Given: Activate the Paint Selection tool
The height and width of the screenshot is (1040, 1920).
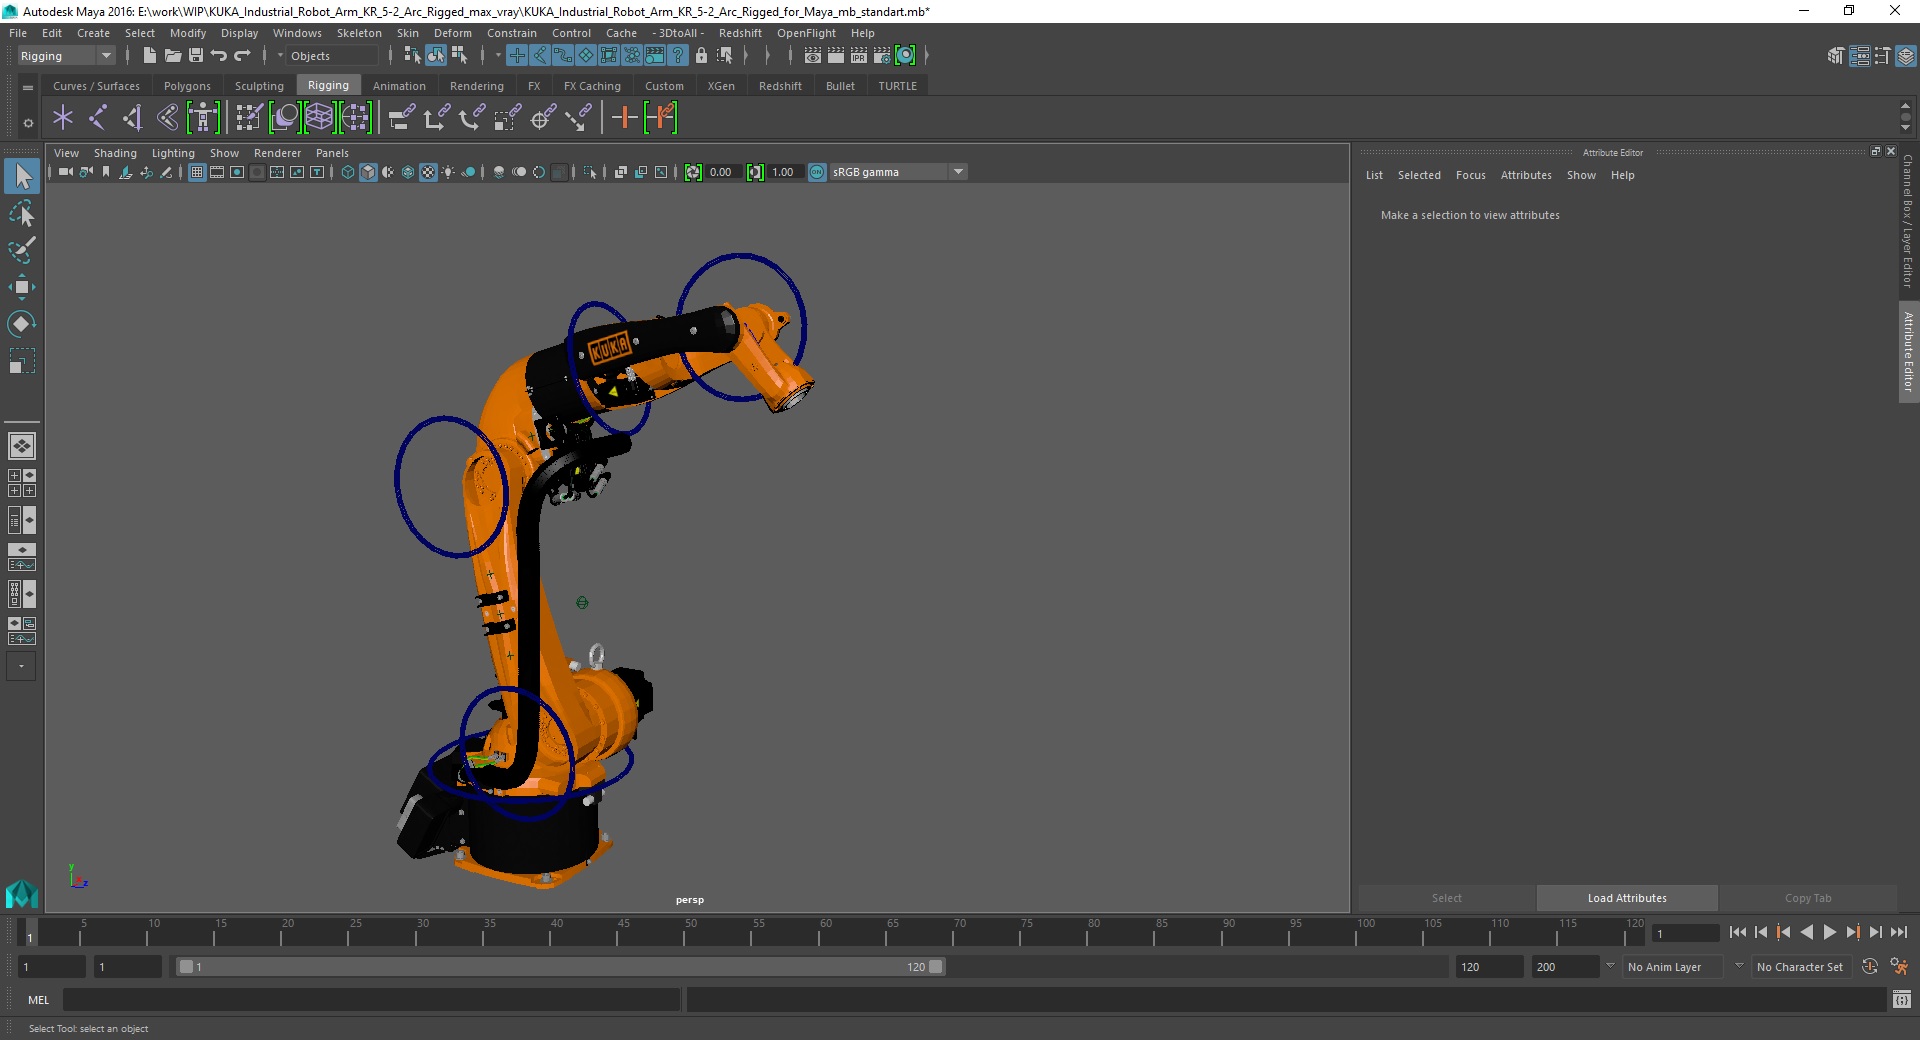Looking at the screenshot, I should tap(22, 250).
